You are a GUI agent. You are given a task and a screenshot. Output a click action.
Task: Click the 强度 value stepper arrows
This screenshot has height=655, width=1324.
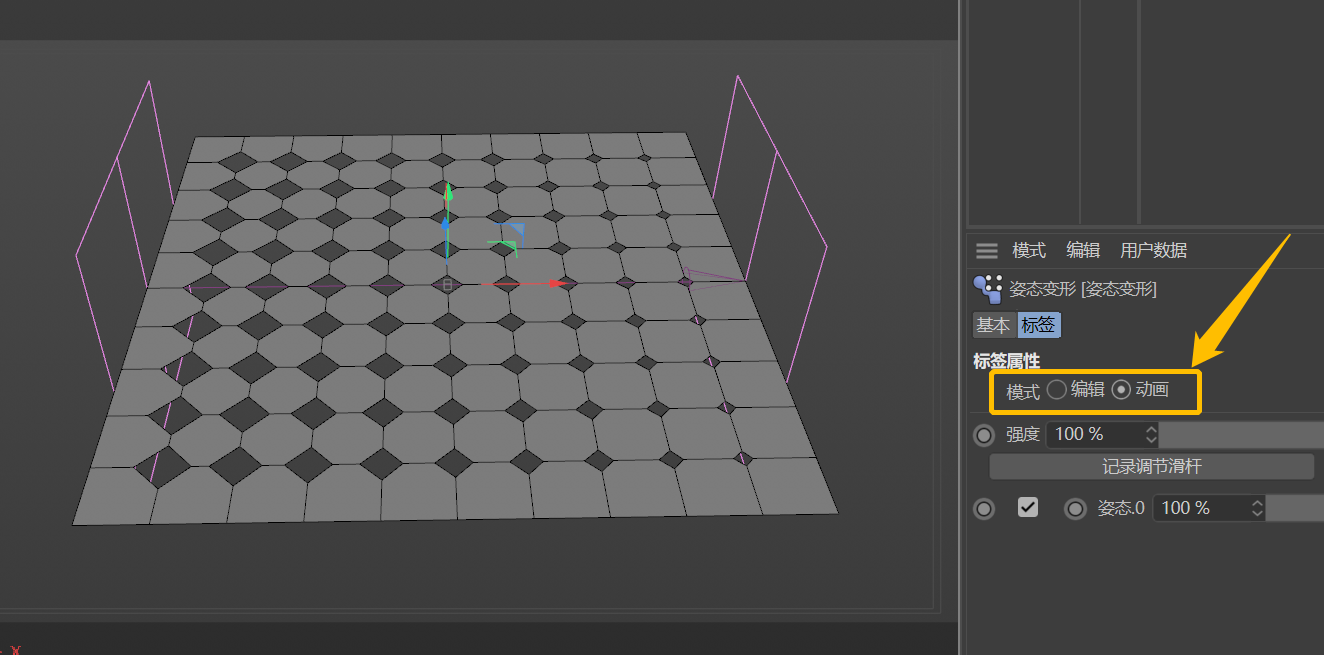pyautogui.click(x=1151, y=435)
